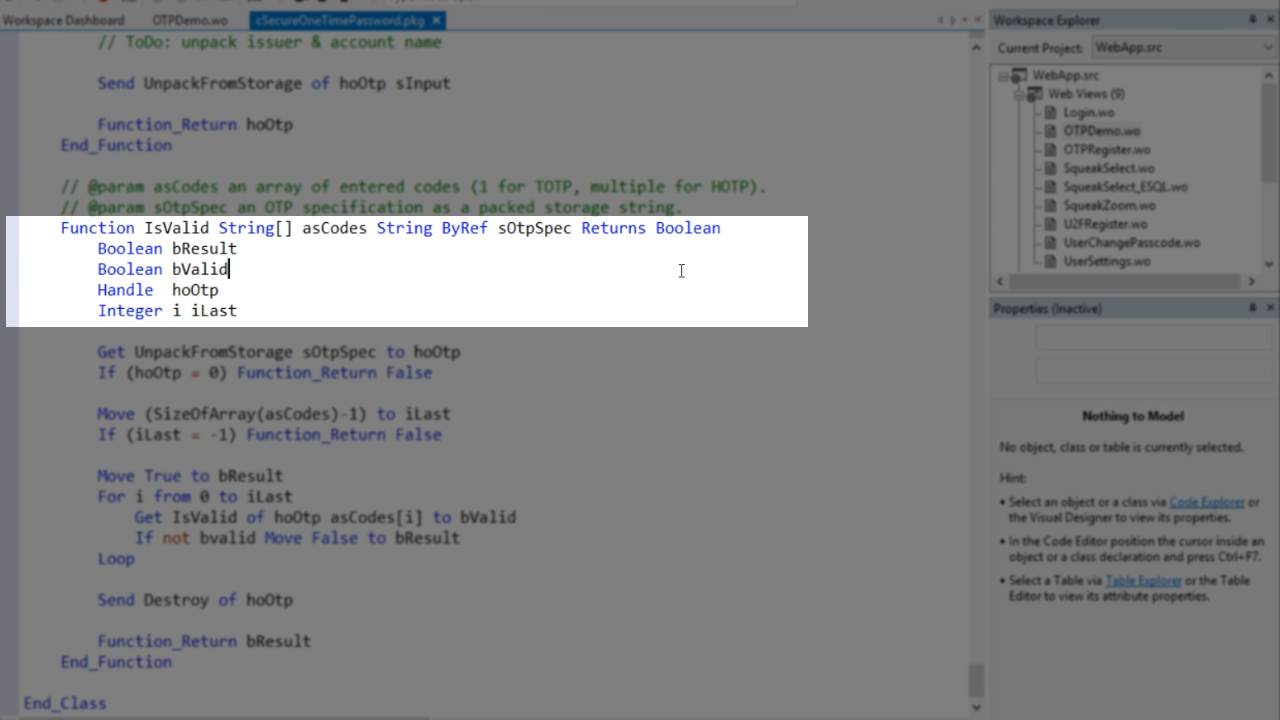Collapse the Web Views (9) folder
1280x720 pixels.
[x=1019, y=94]
